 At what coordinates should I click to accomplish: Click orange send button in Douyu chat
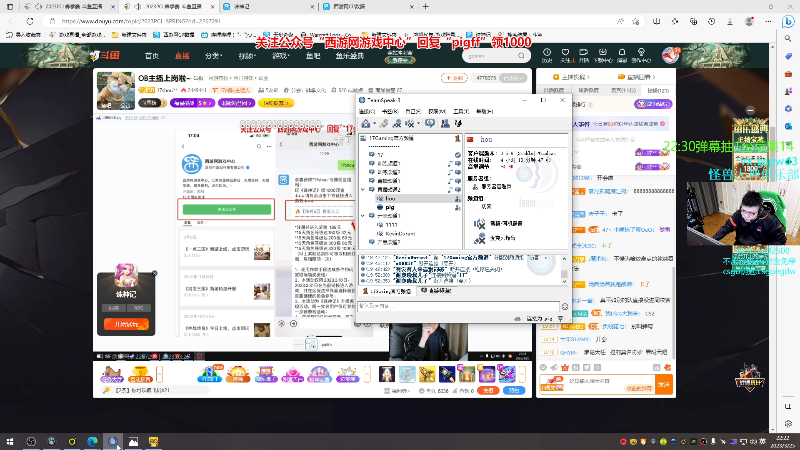[x=664, y=384]
